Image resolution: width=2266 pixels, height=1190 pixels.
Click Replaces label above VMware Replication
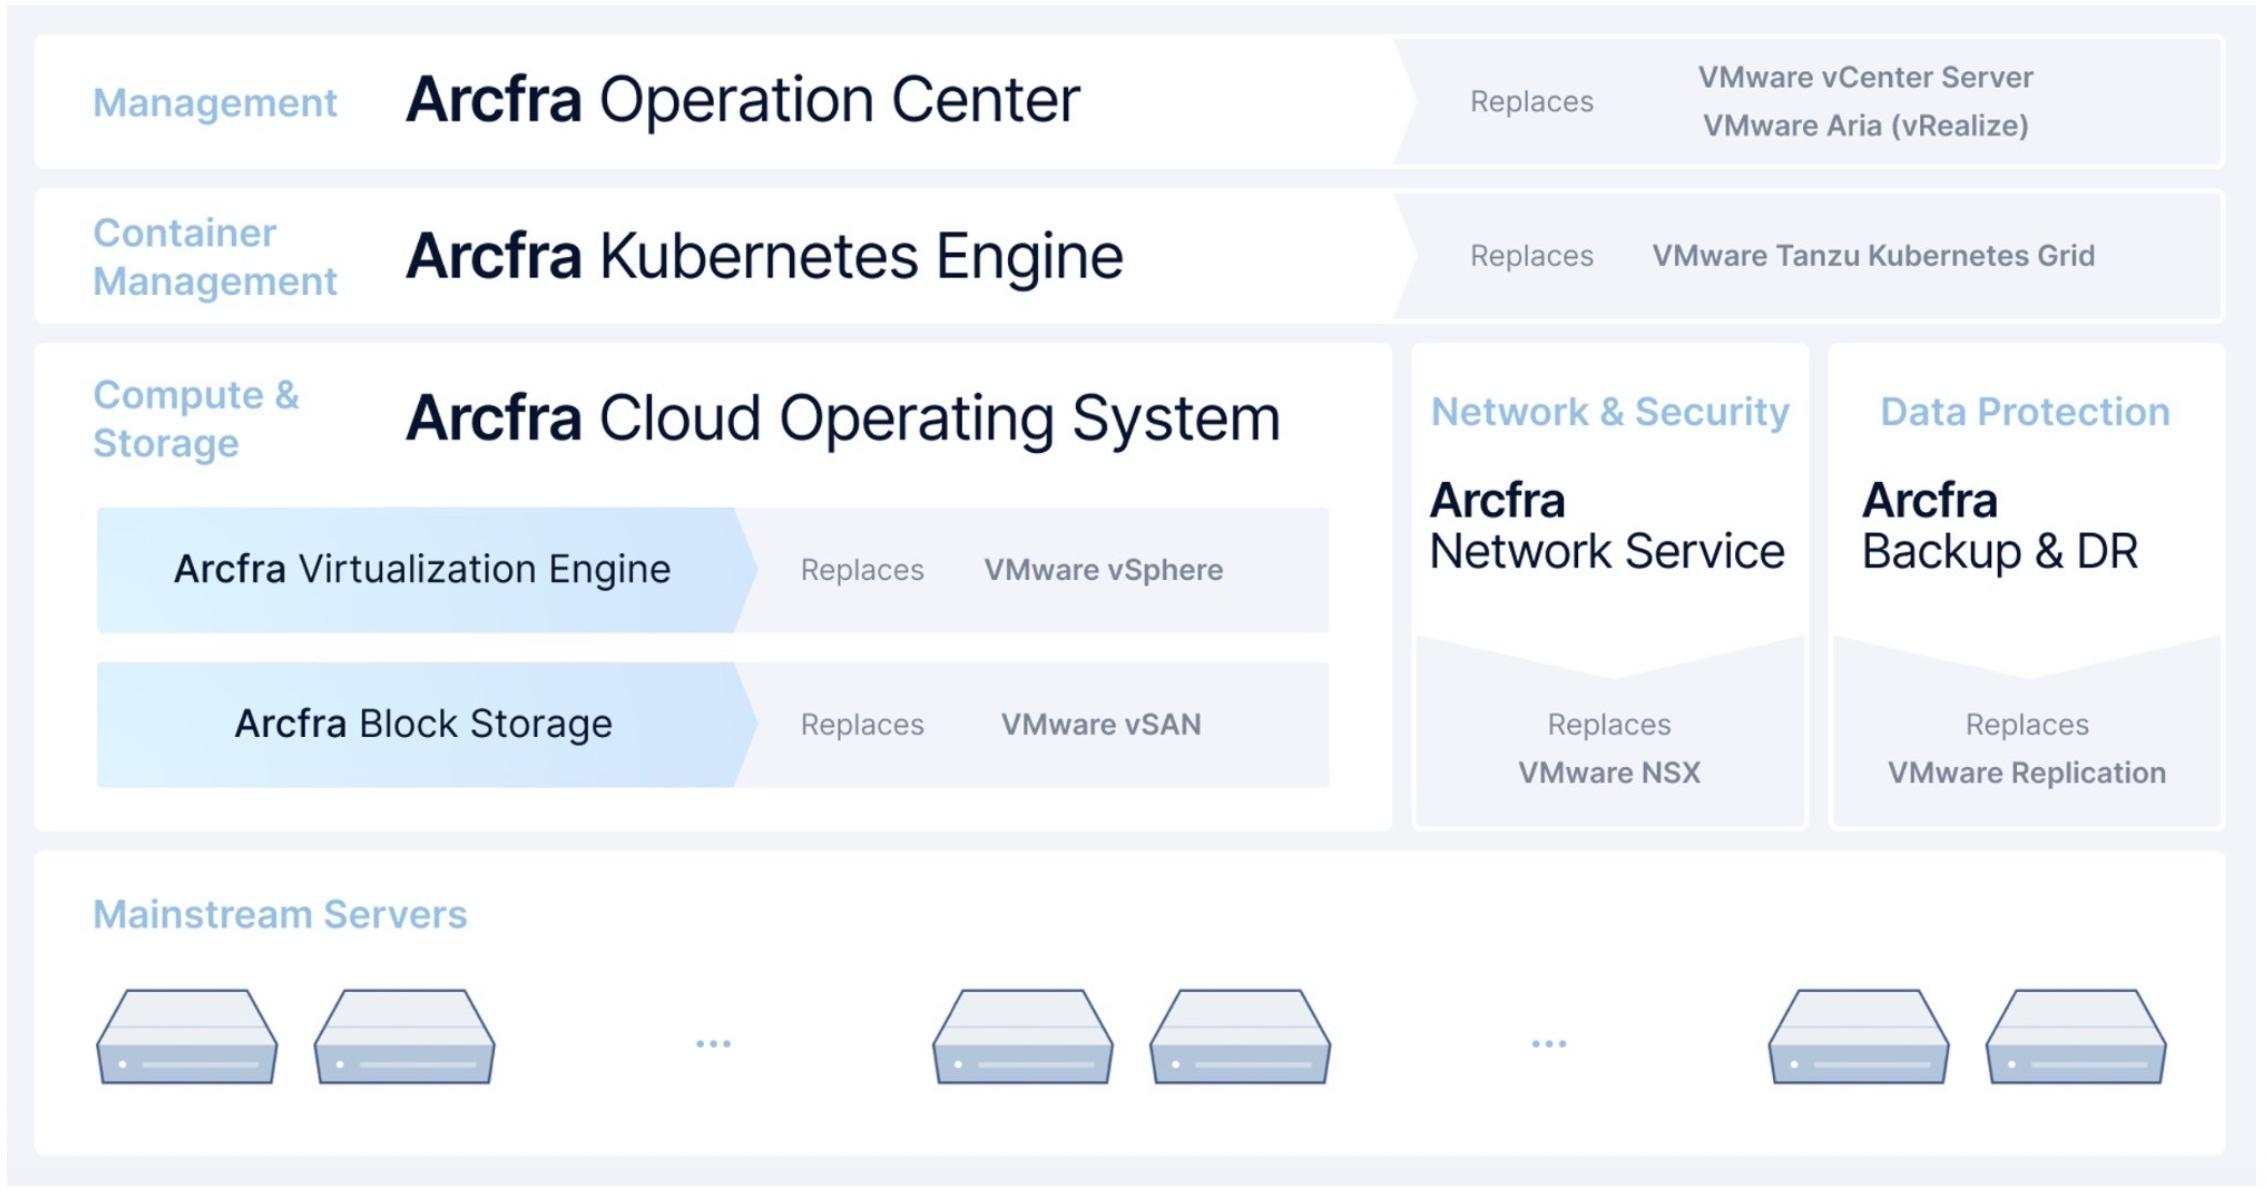(2027, 725)
